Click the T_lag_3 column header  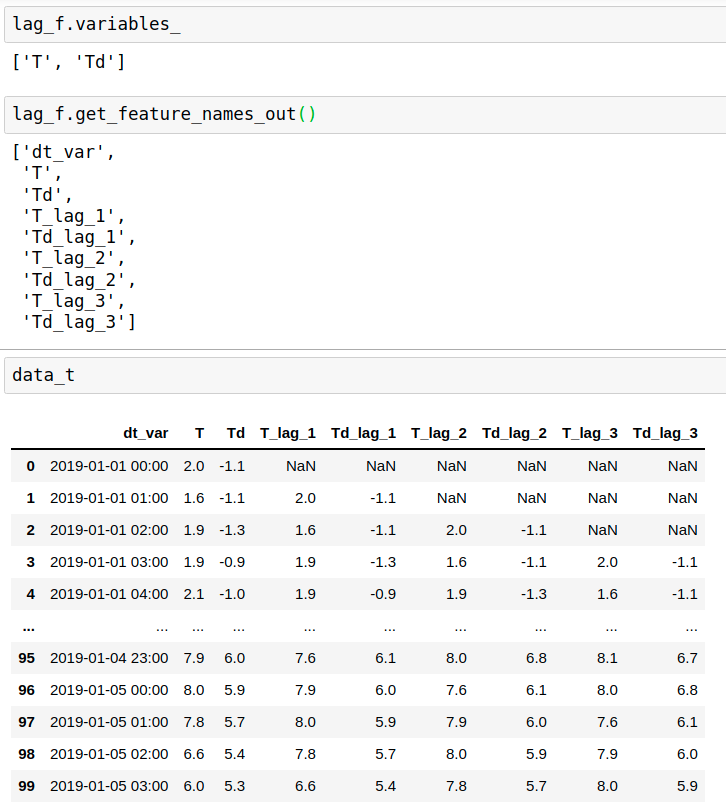[x=589, y=433]
